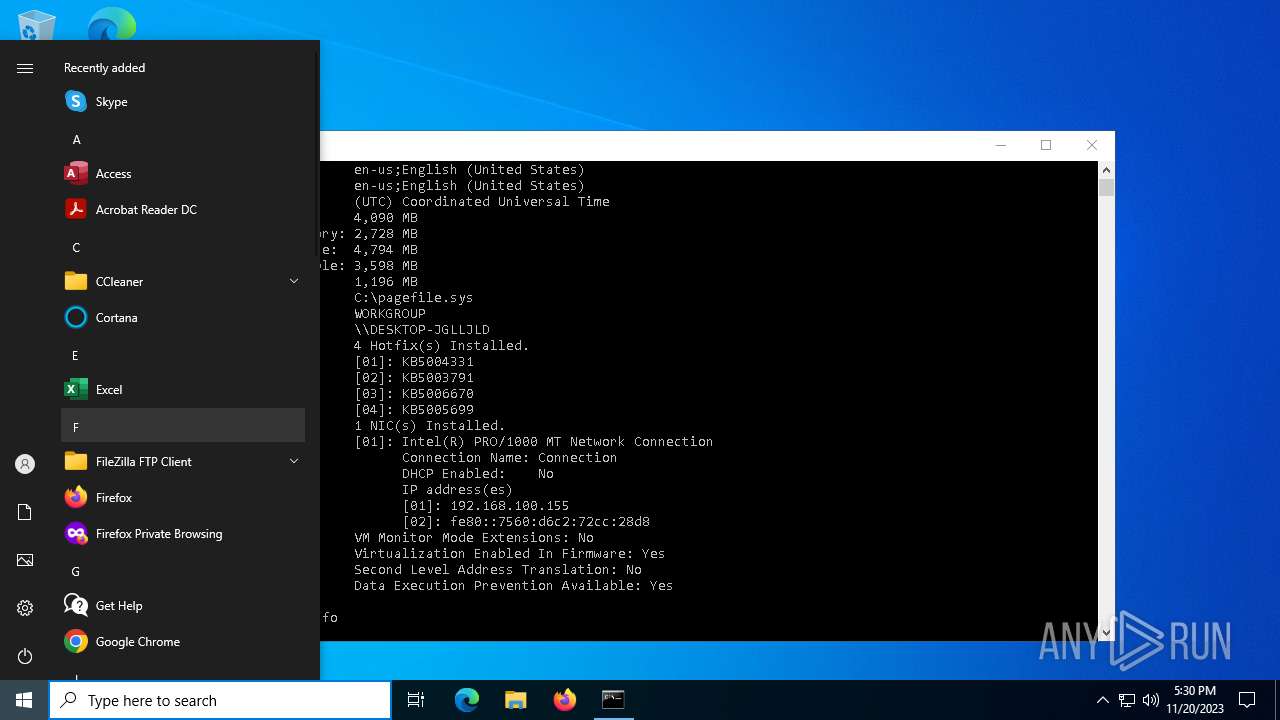Open the Get Help app
The height and width of the screenshot is (720, 1280).
183,606
